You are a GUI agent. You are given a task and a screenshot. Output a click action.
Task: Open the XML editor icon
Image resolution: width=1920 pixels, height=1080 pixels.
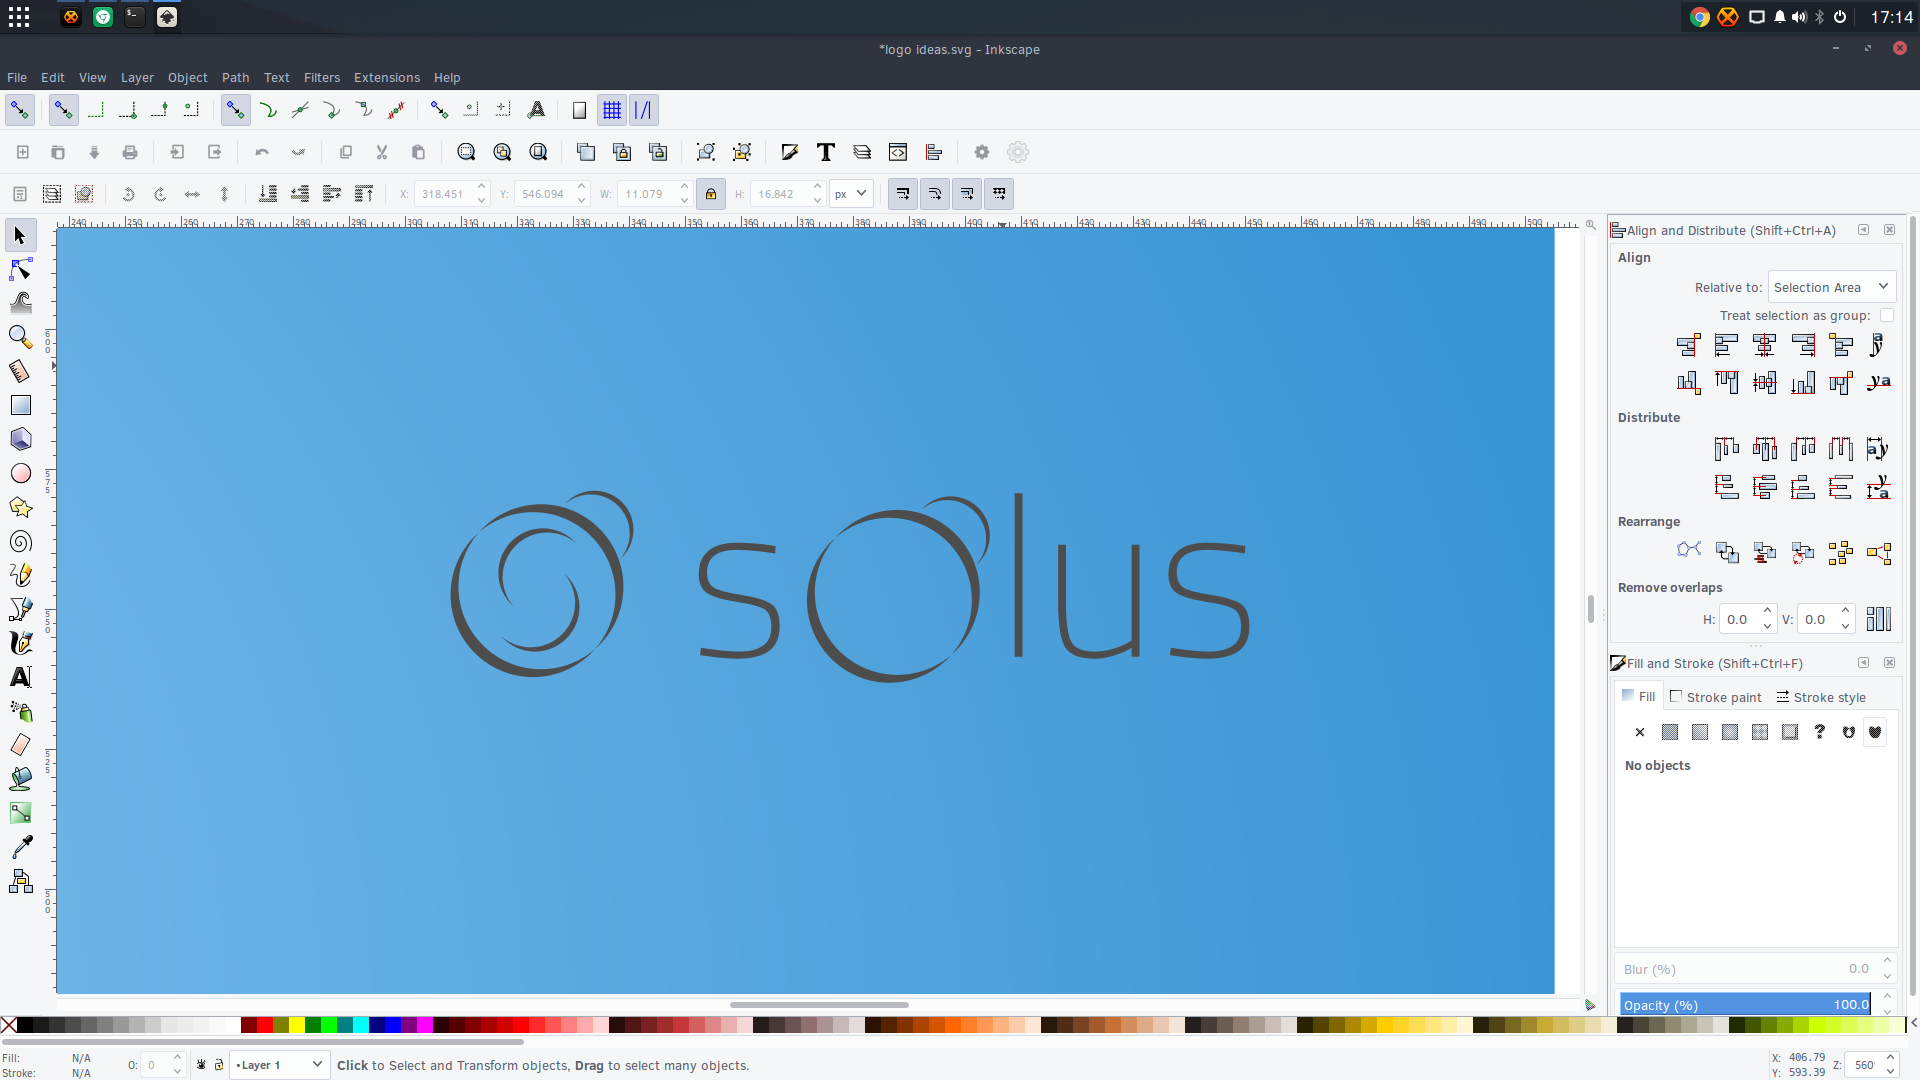coord(898,152)
